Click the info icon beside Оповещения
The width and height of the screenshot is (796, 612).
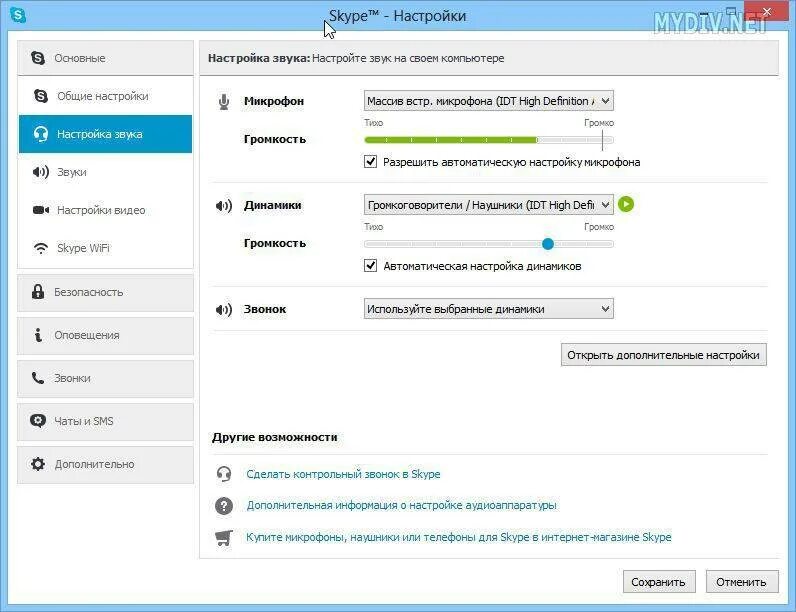(38, 335)
